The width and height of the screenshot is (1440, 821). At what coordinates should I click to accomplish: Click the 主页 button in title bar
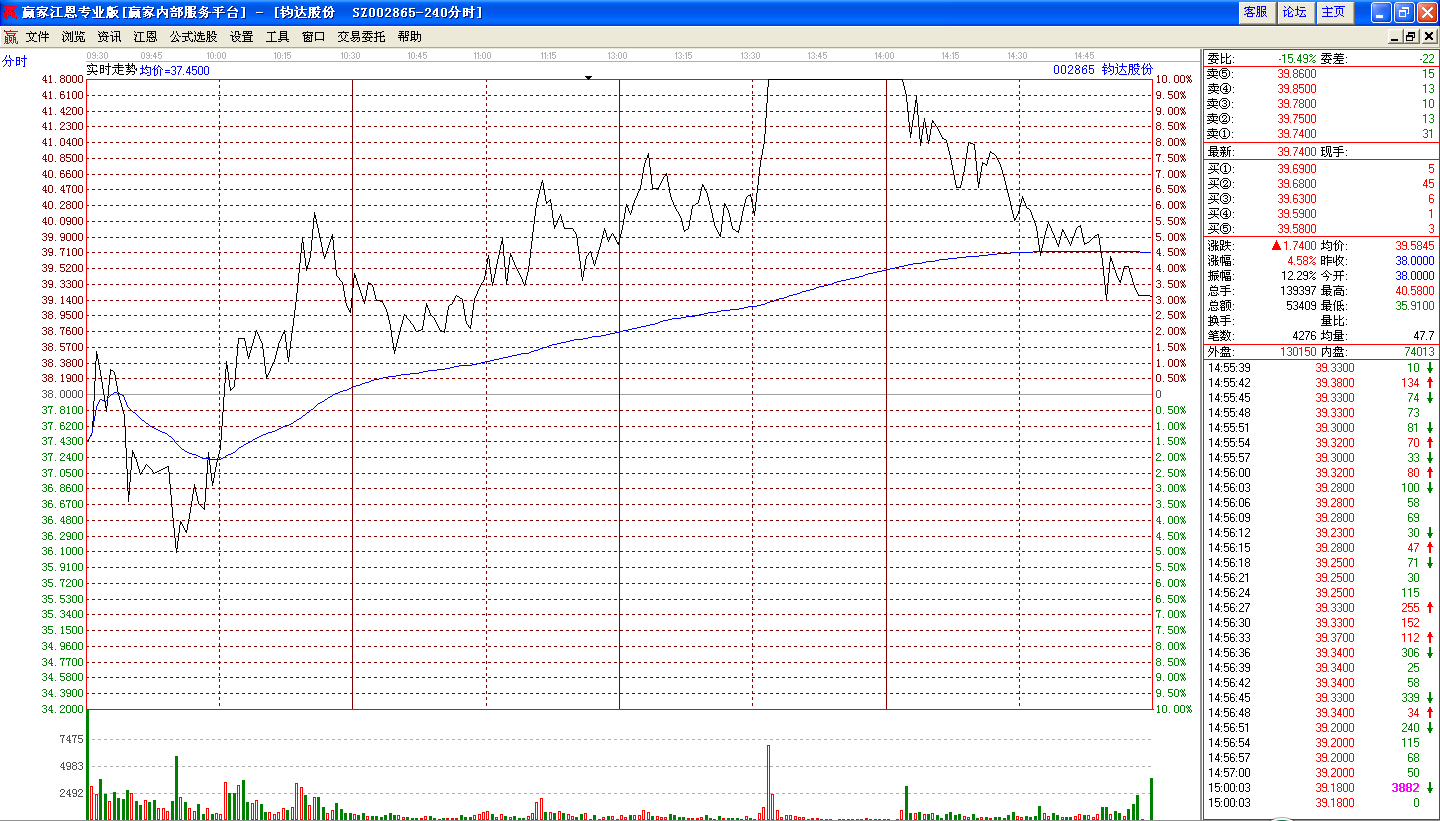(1334, 12)
